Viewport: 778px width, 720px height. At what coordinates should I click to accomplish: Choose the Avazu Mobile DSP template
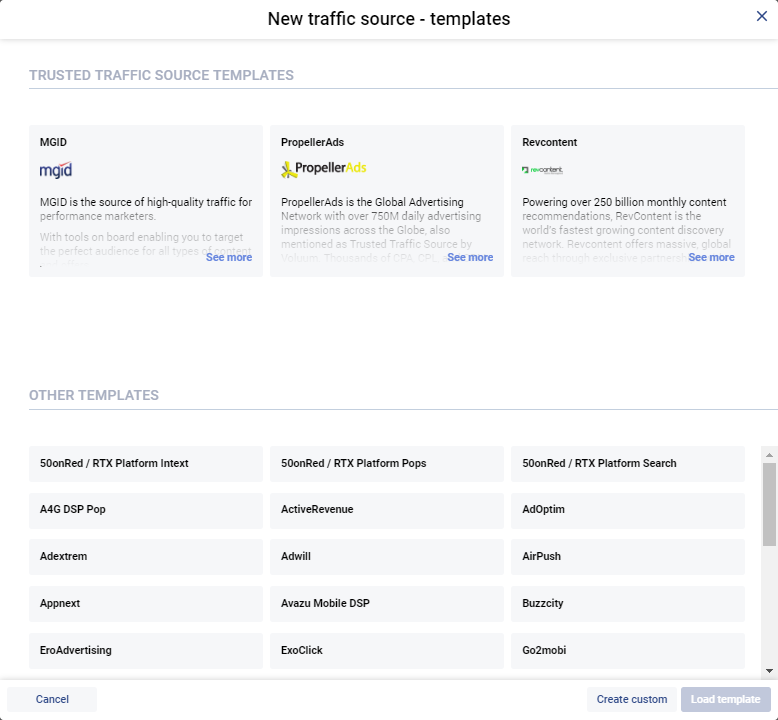387,603
